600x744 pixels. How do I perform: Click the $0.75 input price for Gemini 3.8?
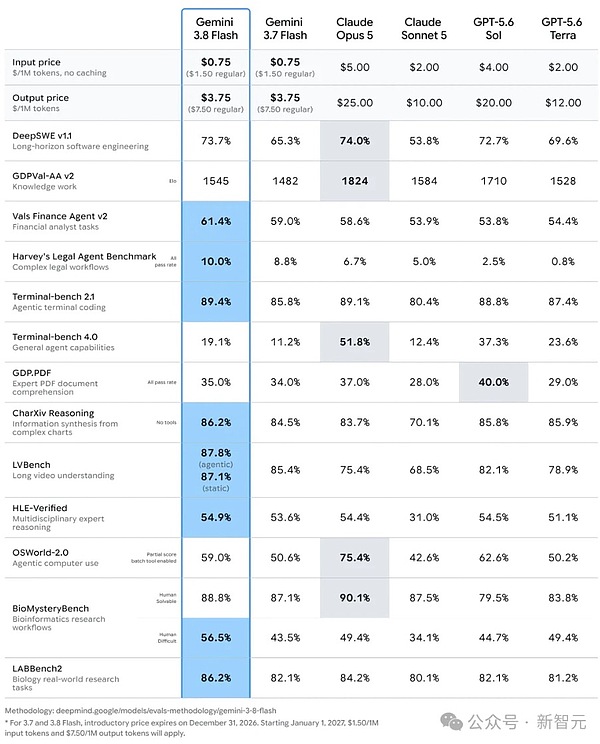coord(216,62)
